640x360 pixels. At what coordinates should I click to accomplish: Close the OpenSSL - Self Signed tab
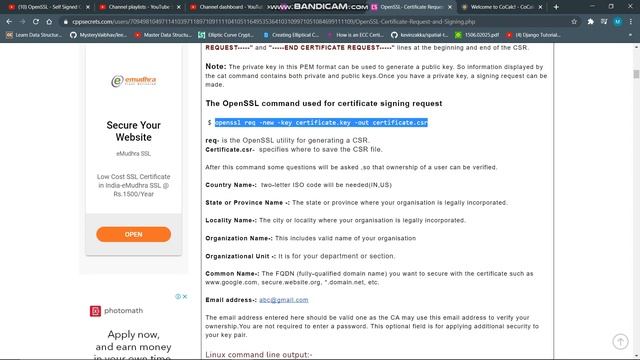tap(88, 7)
